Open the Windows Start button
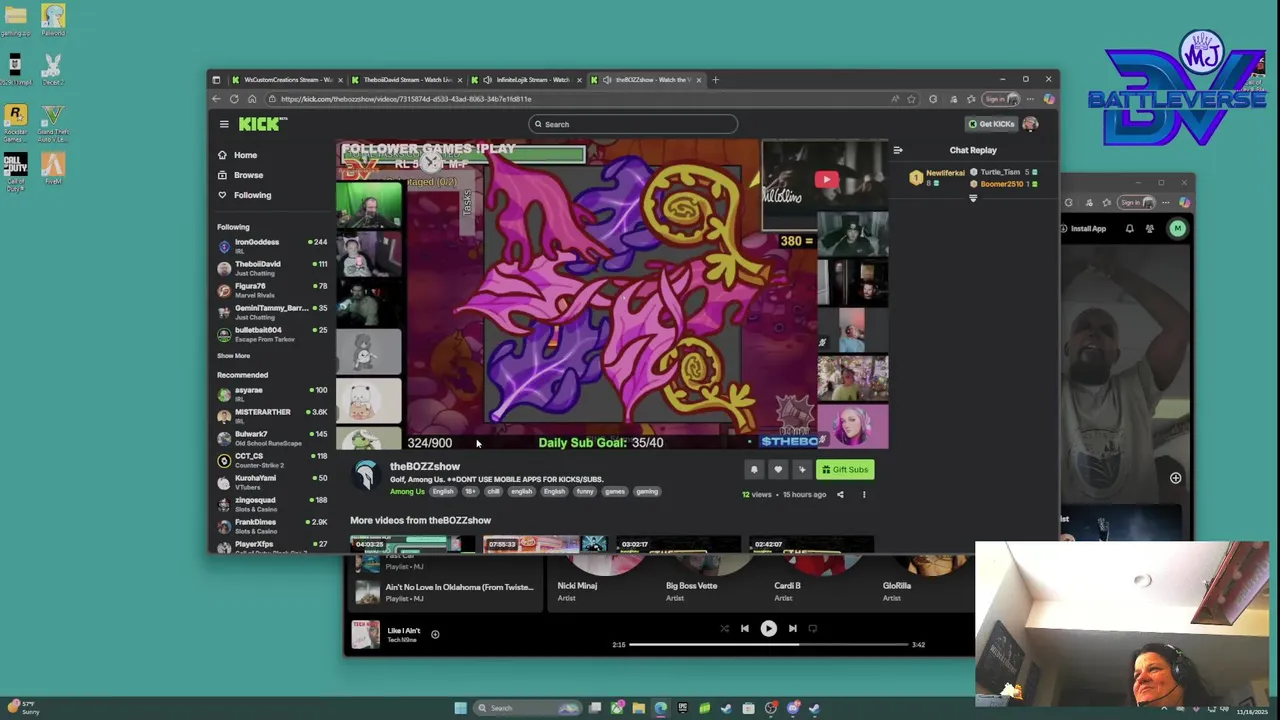The image size is (1280, 720). click(x=460, y=708)
